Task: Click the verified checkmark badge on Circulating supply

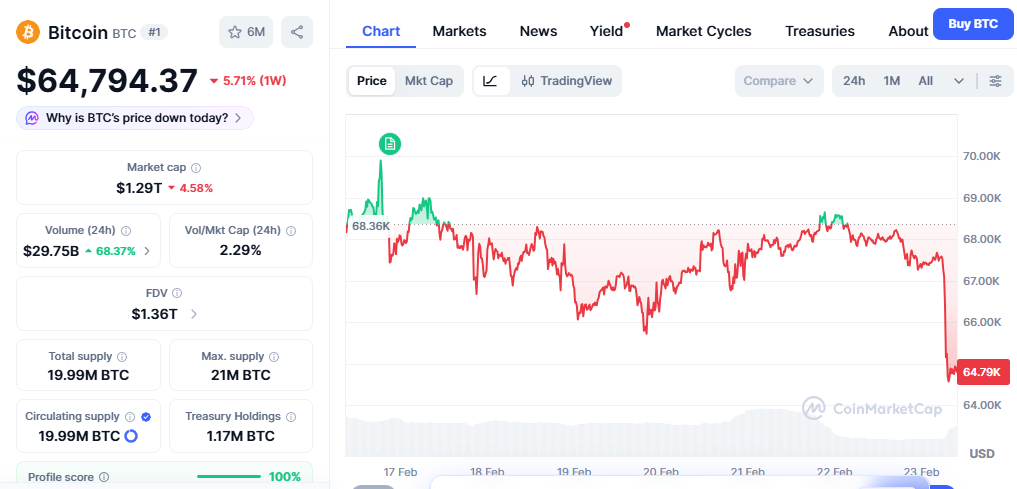Action: 146,416
